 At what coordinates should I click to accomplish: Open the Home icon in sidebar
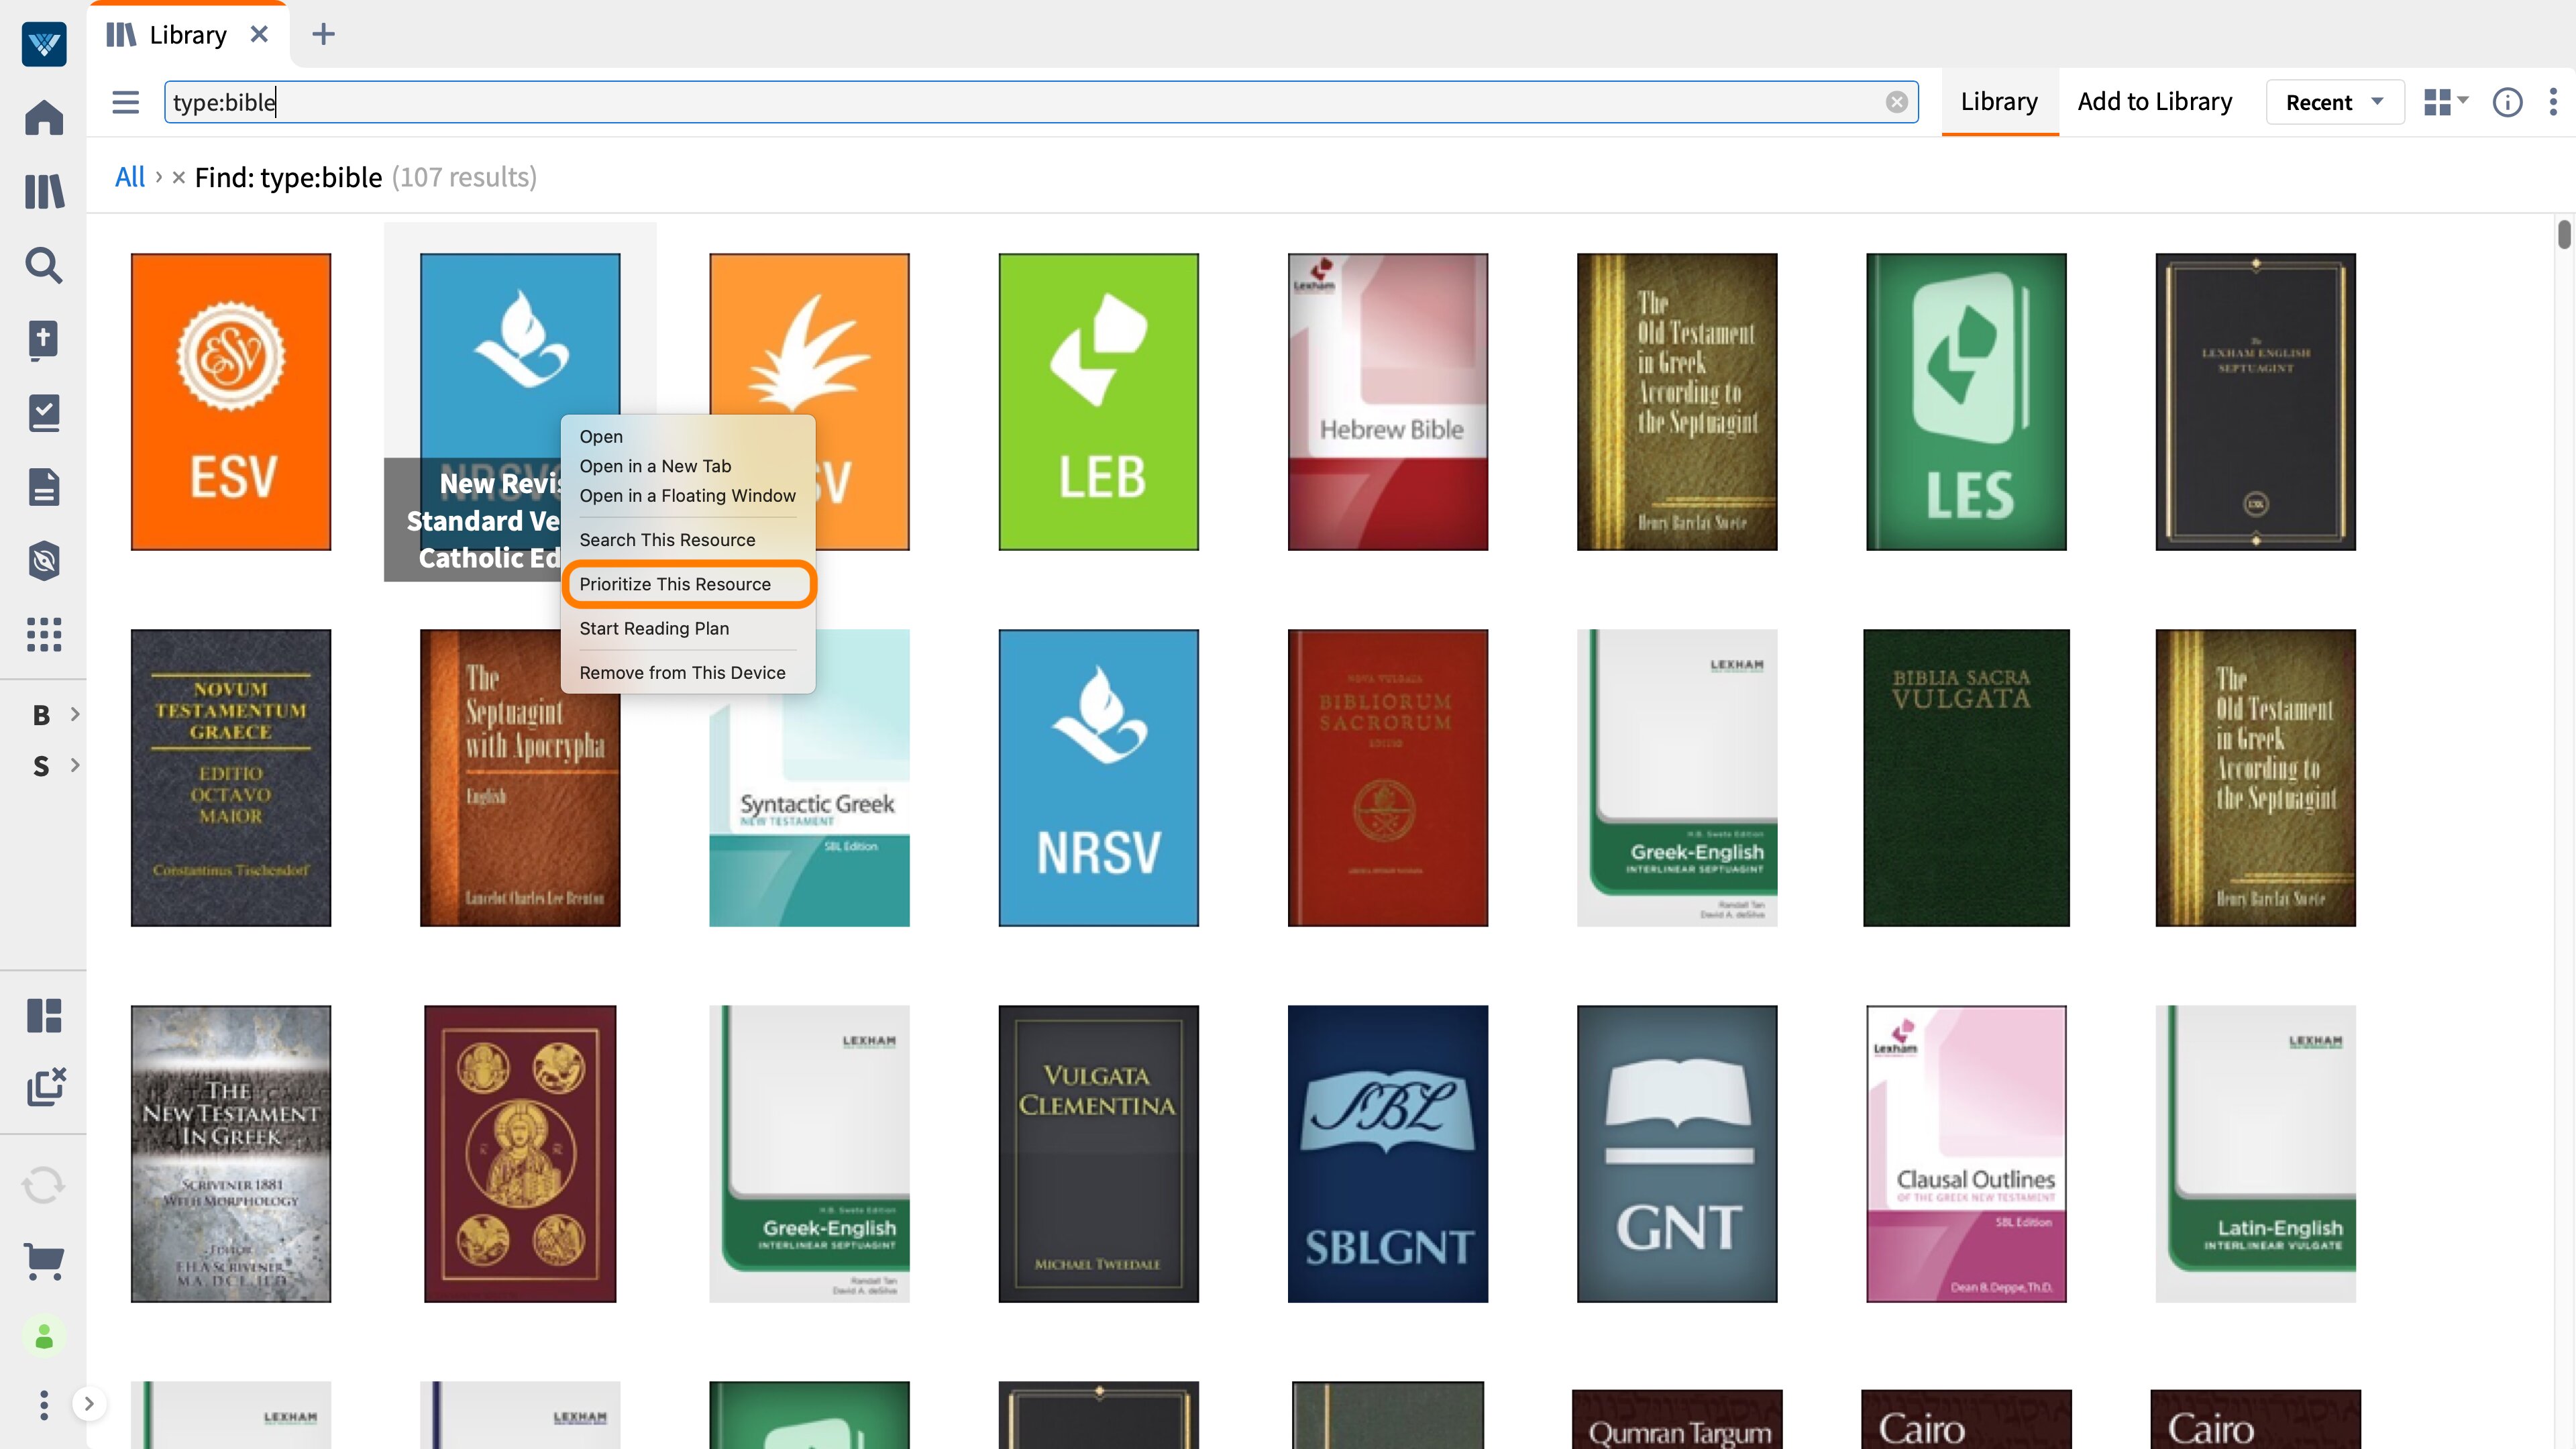point(43,117)
